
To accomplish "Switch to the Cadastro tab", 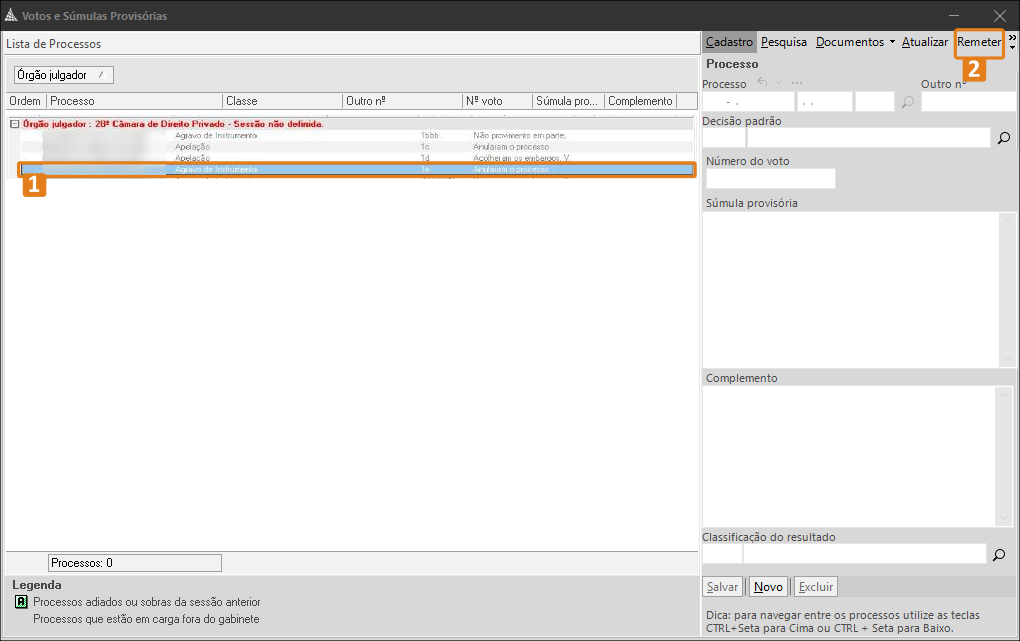I will (729, 42).
